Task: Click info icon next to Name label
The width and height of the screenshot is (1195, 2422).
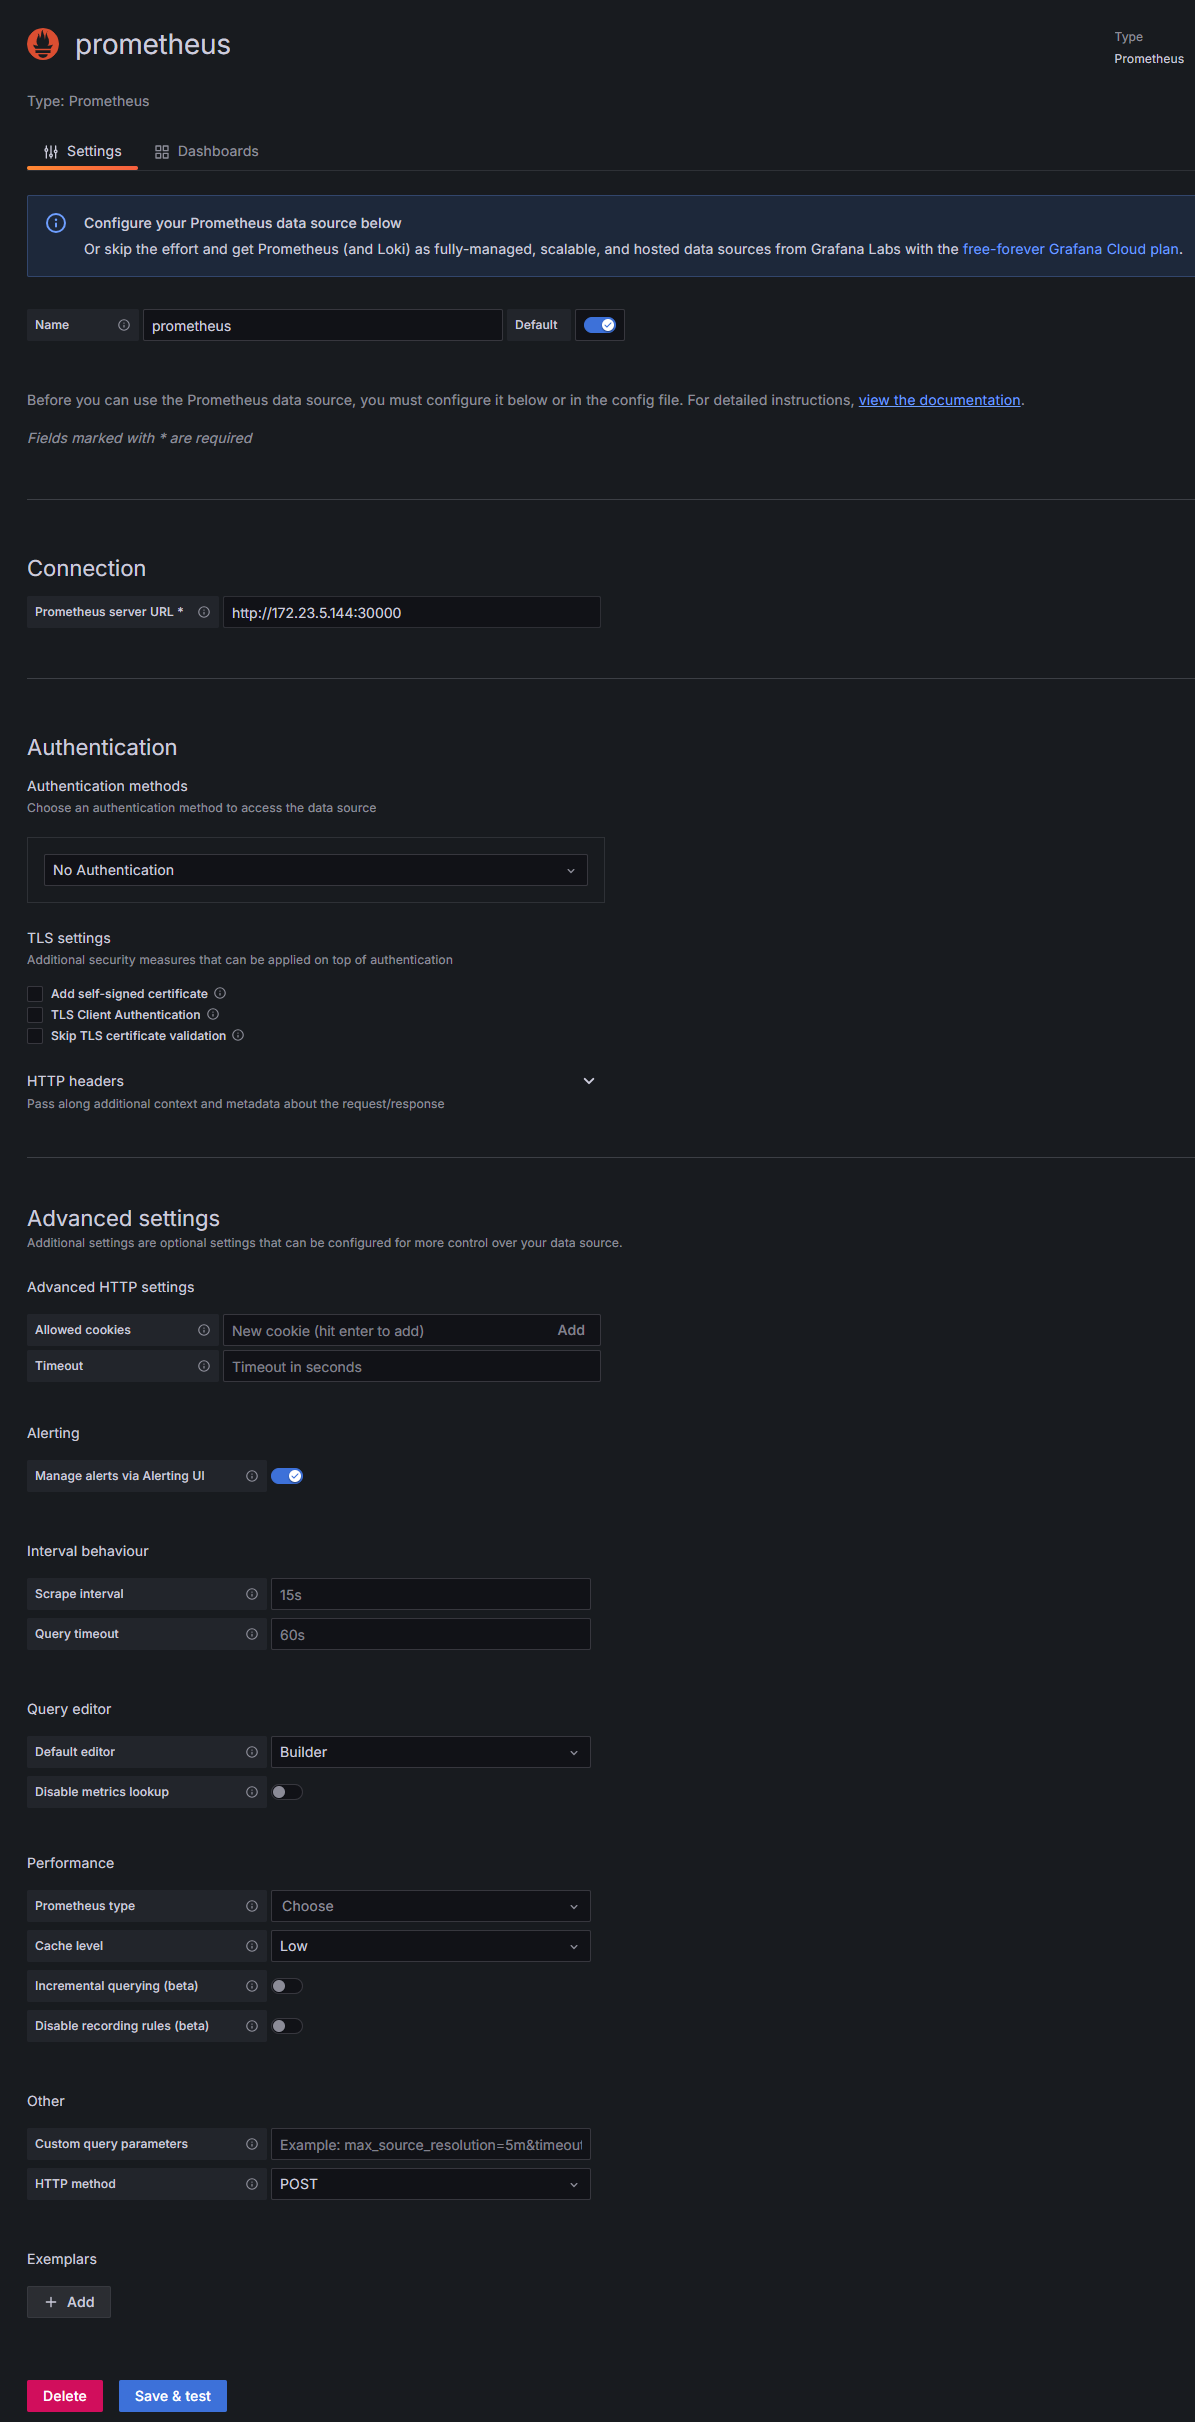Action: click(x=124, y=325)
